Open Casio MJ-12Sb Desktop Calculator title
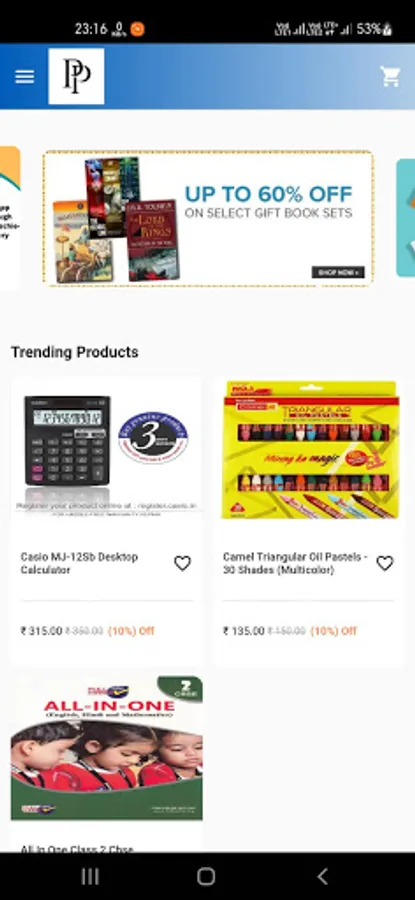 point(79,563)
